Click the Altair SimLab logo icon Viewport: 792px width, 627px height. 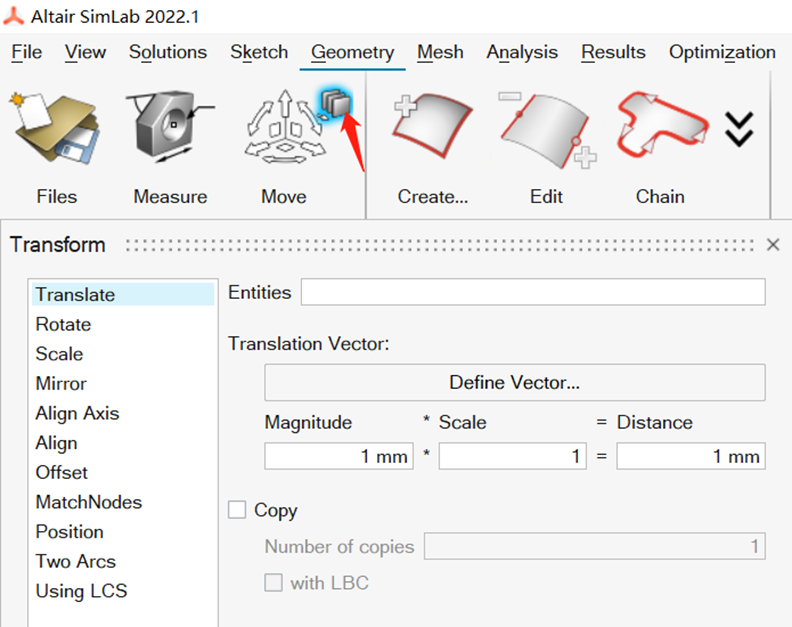[x=14, y=16]
